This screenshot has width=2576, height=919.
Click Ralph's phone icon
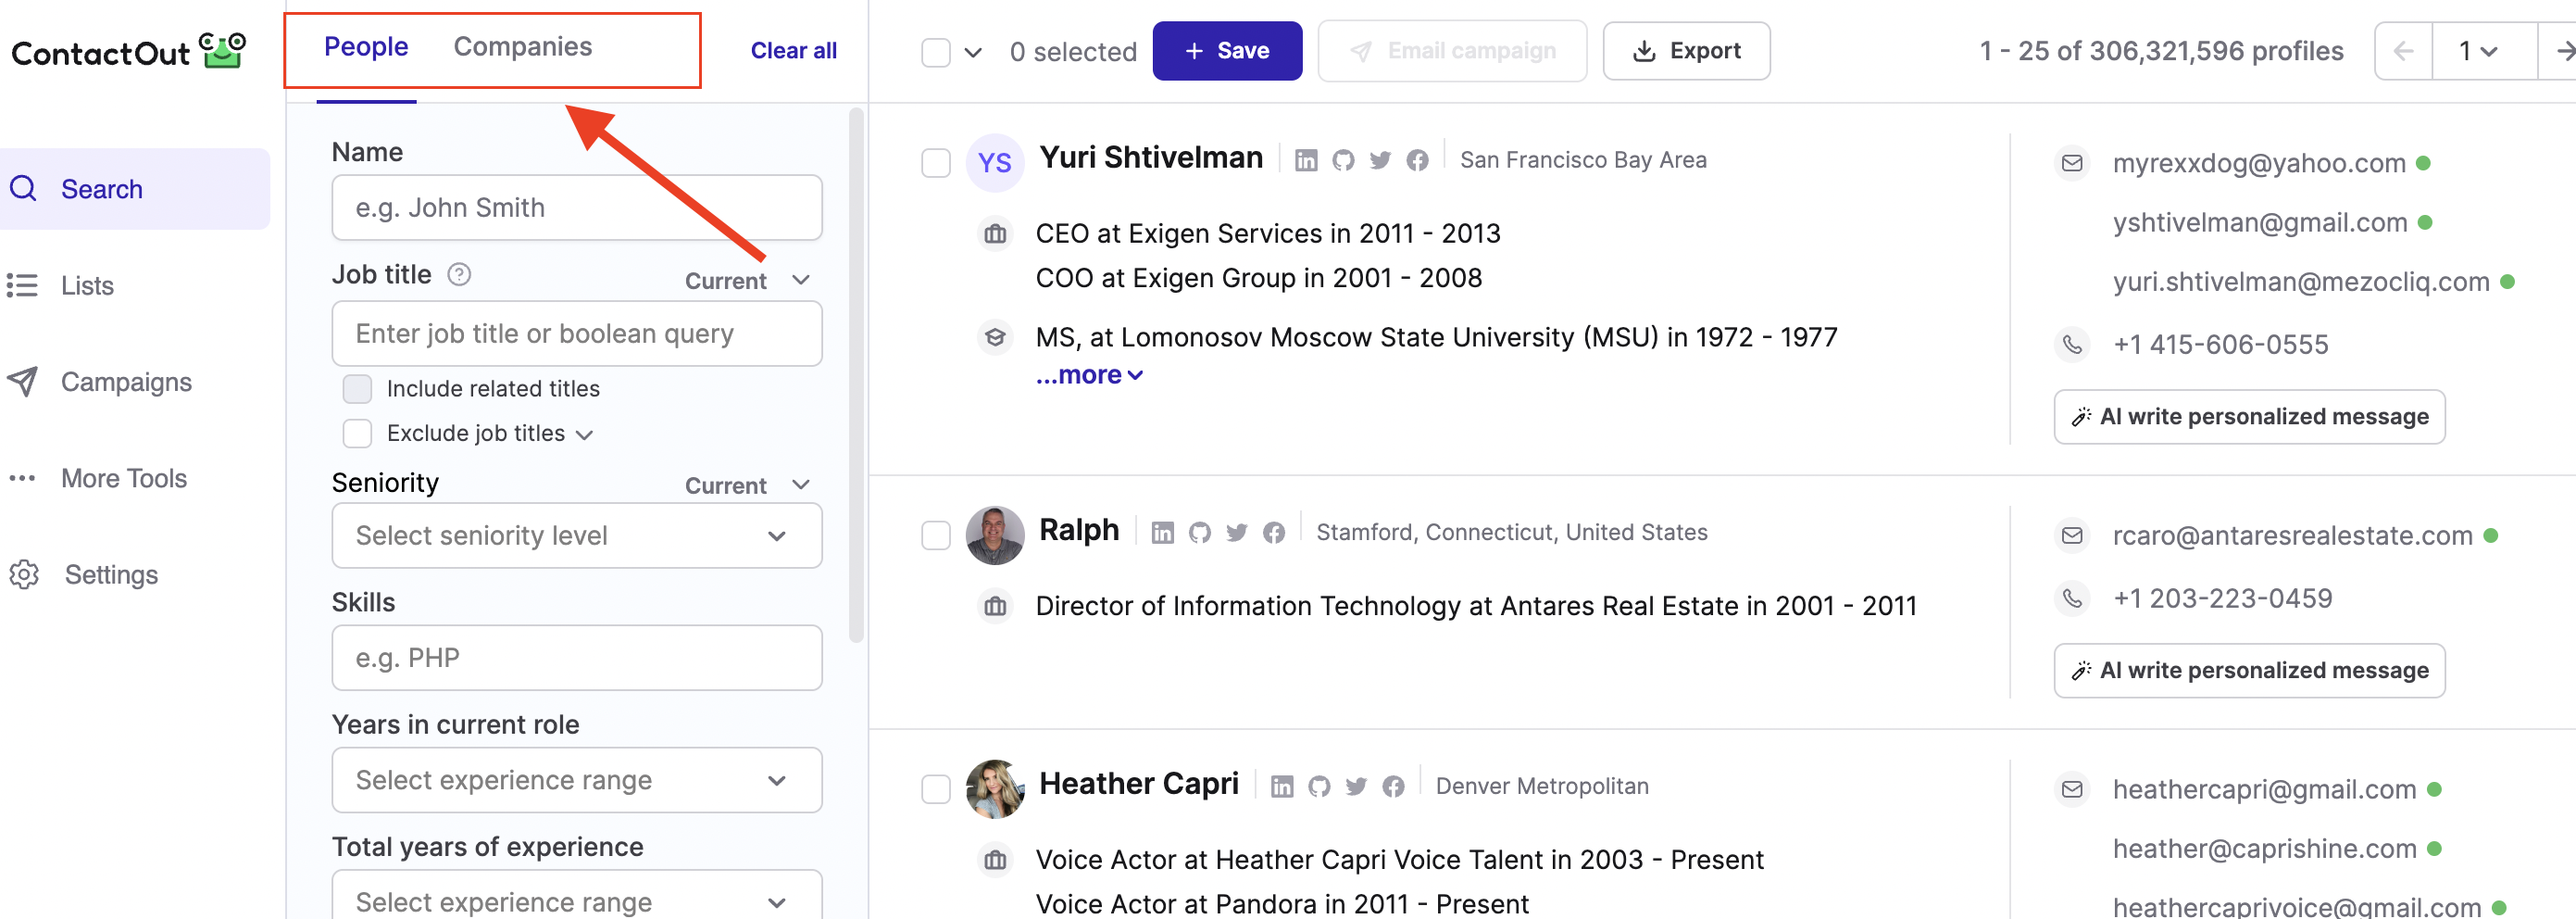tap(2072, 598)
